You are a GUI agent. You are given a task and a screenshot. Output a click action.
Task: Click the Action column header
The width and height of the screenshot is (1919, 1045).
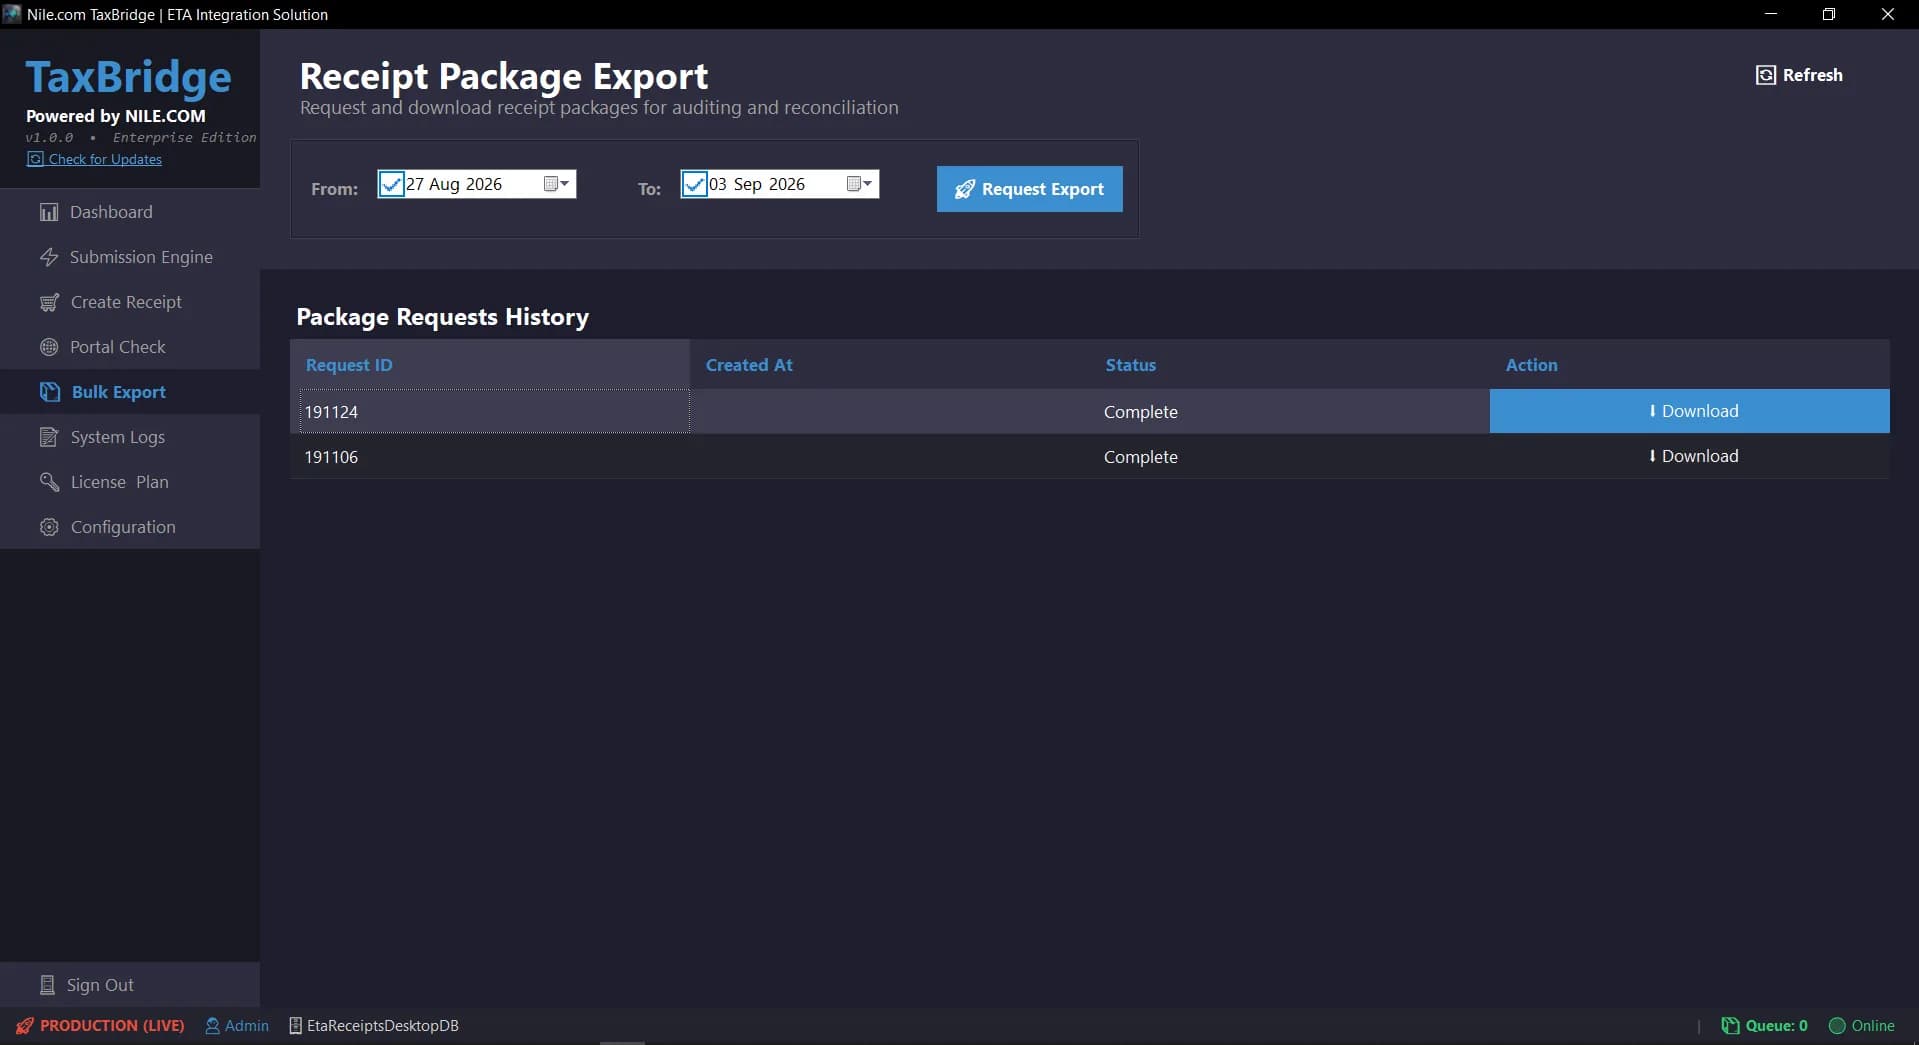click(x=1690, y=365)
